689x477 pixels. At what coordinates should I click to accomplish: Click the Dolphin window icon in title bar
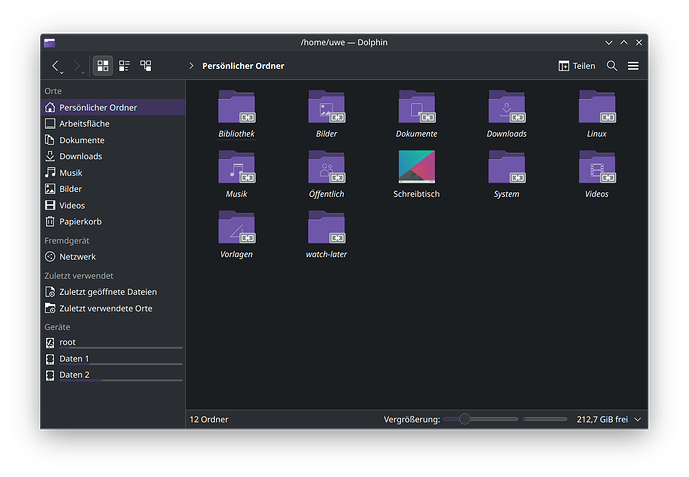pos(50,43)
